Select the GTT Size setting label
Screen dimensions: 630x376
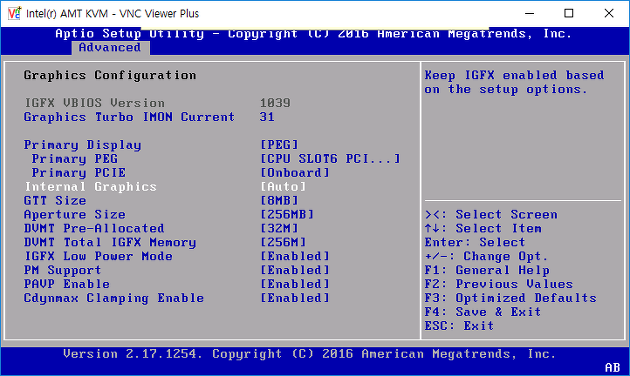click(x=55, y=200)
